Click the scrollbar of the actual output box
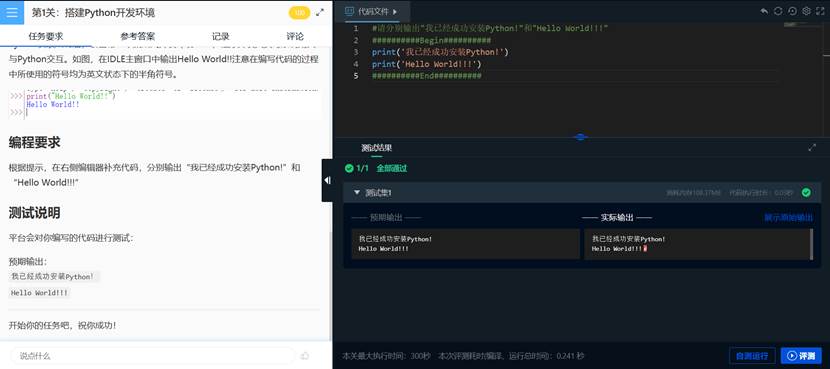 click(x=811, y=244)
